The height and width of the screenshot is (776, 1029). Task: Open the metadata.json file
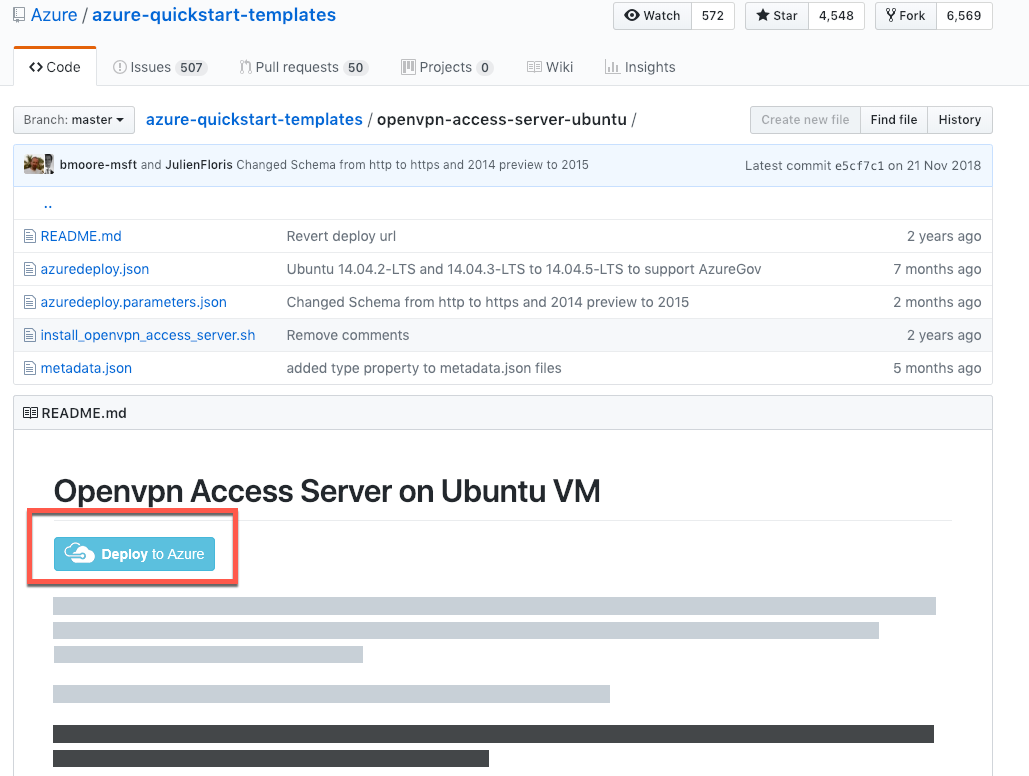click(86, 368)
